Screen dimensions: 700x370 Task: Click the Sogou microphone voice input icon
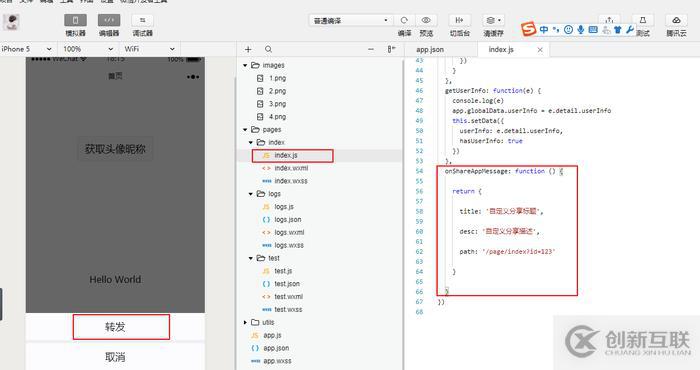point(580,30)
